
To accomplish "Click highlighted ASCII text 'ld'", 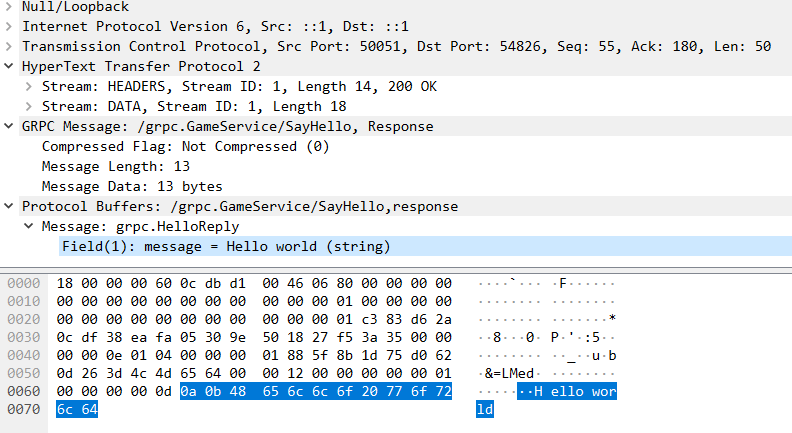I will coord(485,409).
